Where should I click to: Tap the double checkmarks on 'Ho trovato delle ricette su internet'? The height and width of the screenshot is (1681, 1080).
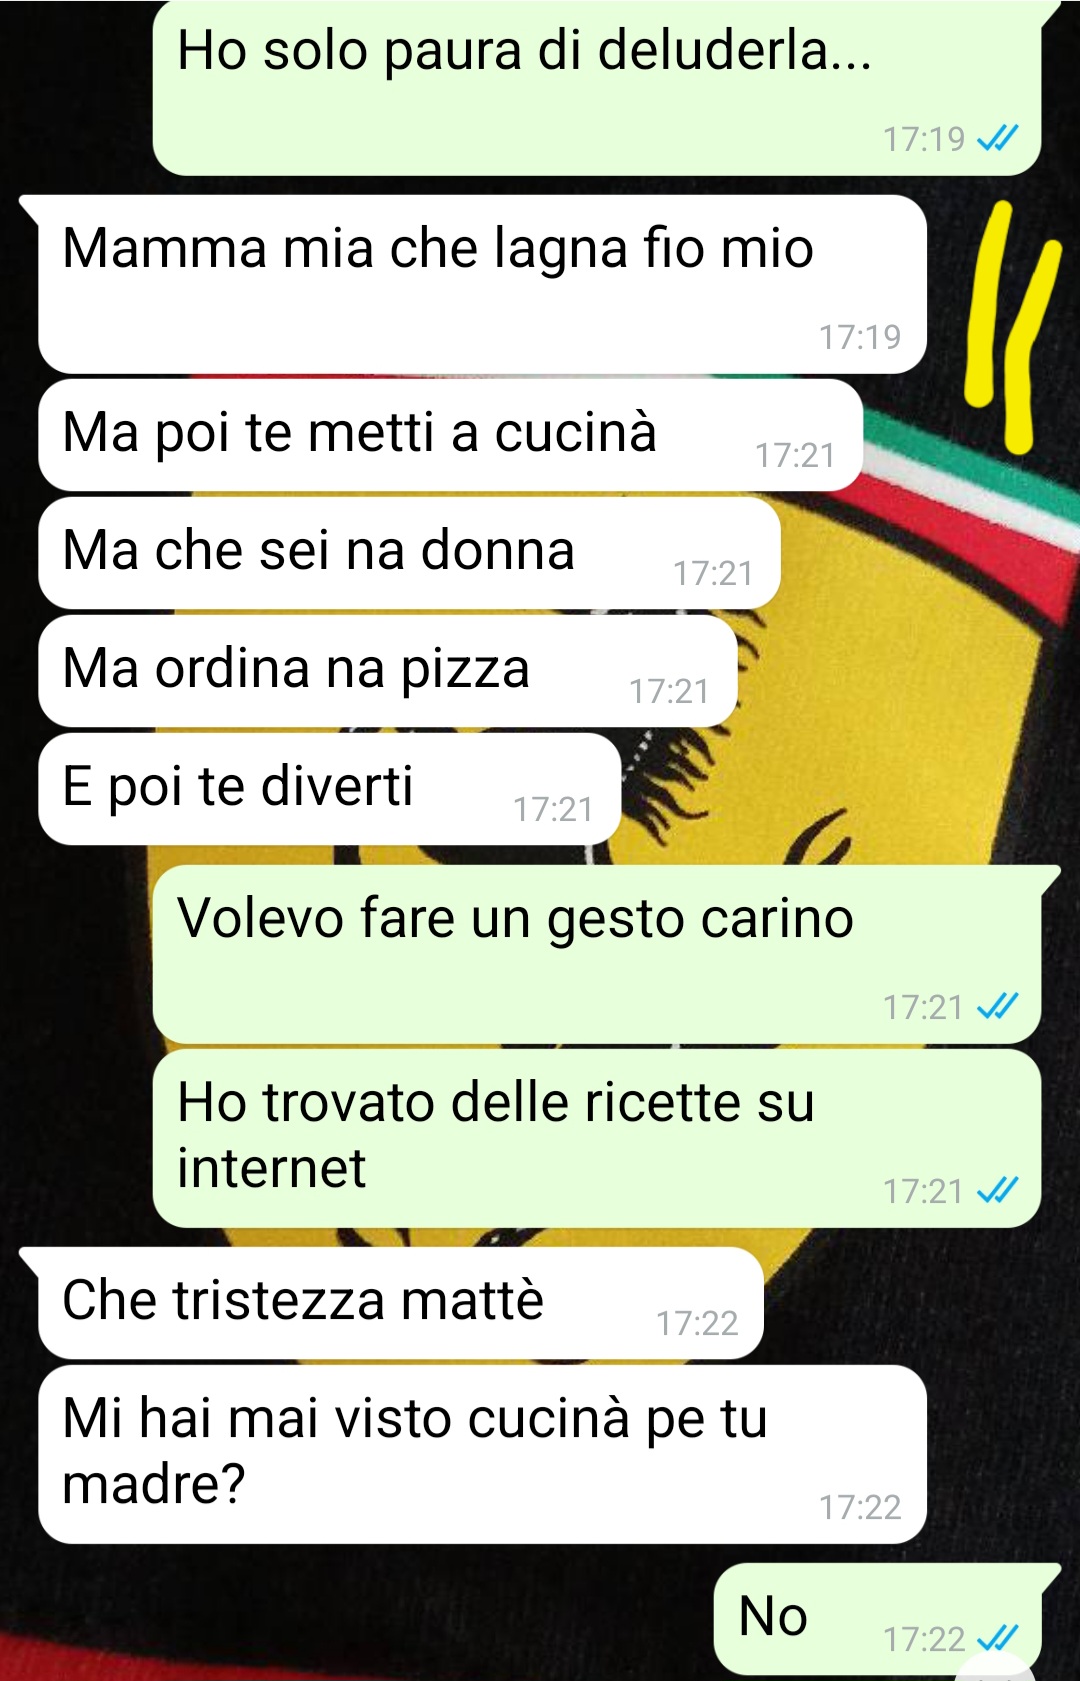click(997, 1190)
